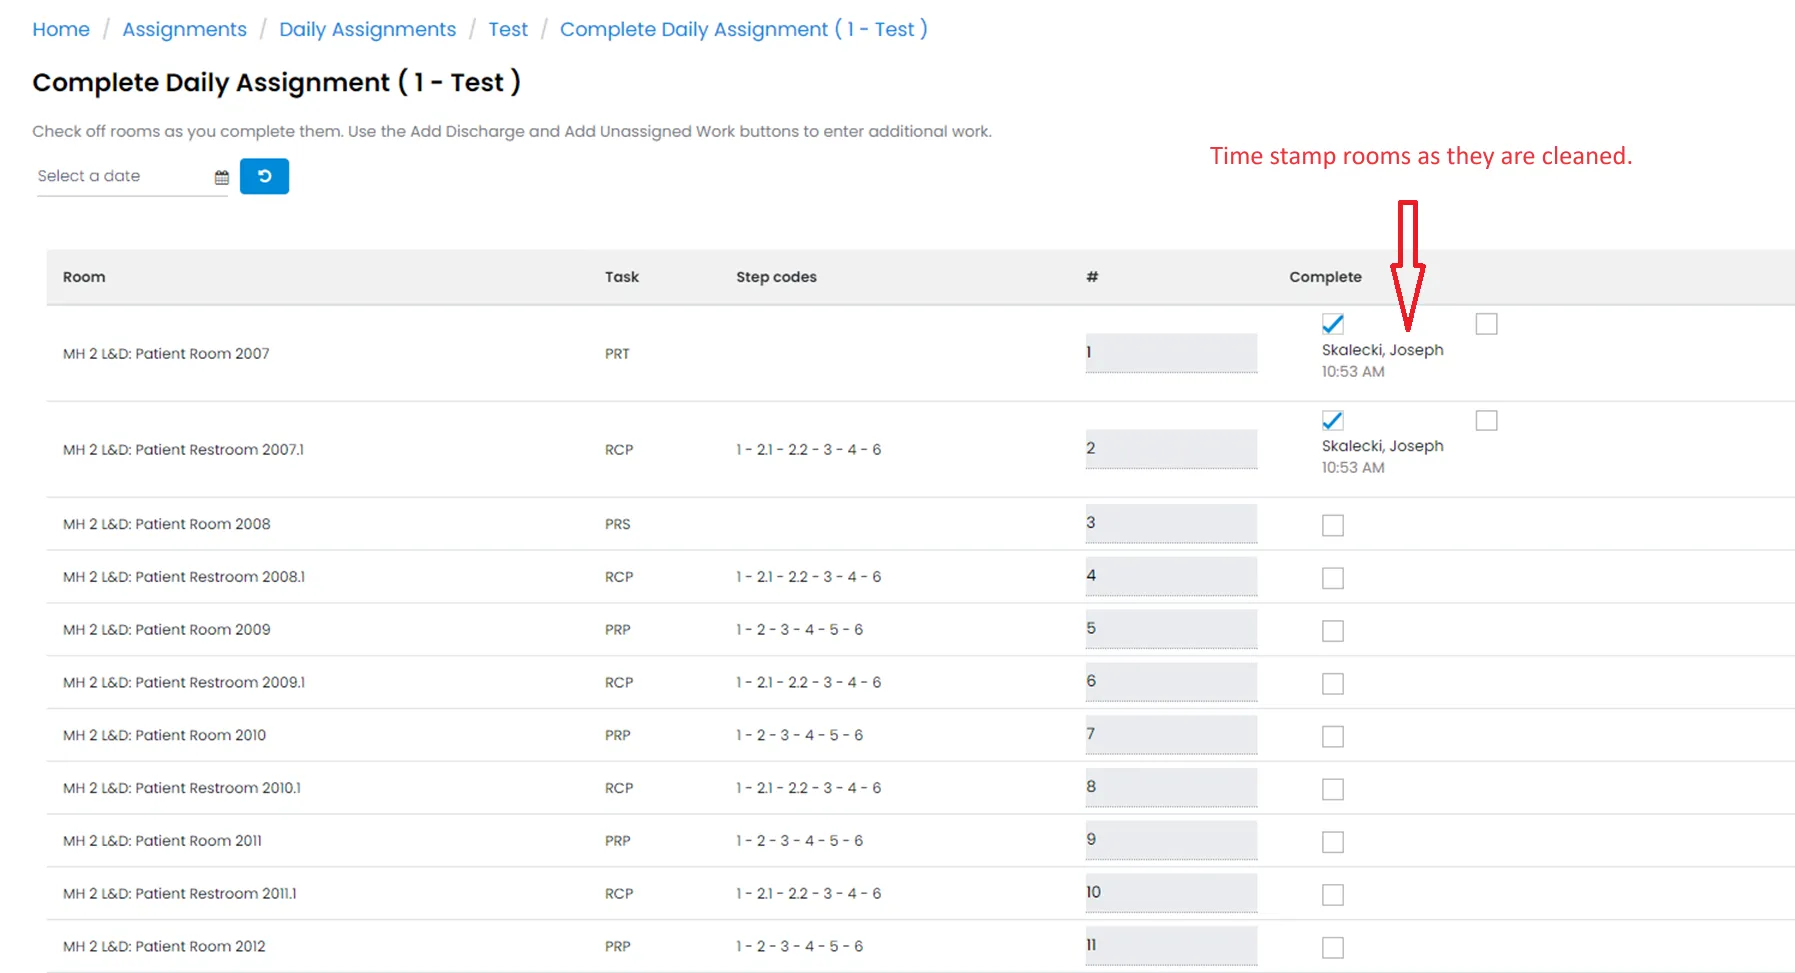Mark Patient Restroom 2010.1 as complete
Screen dimensions: 1795x973
[1333, 789]
